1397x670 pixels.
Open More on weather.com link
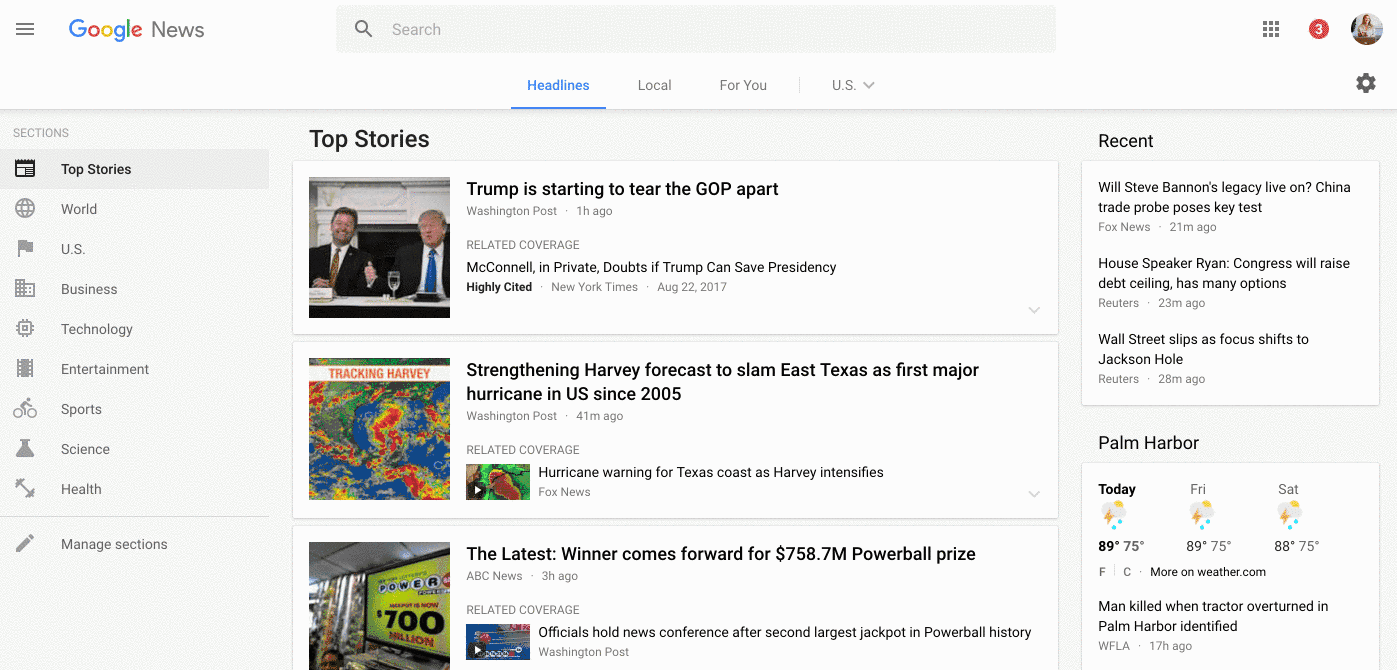point(1208,572)
